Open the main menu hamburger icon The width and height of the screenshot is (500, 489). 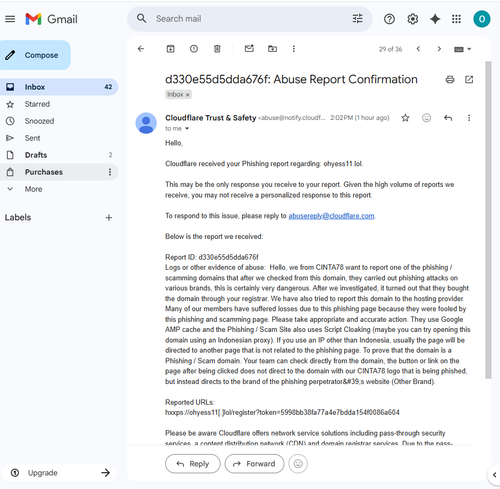tap(10, 19)
